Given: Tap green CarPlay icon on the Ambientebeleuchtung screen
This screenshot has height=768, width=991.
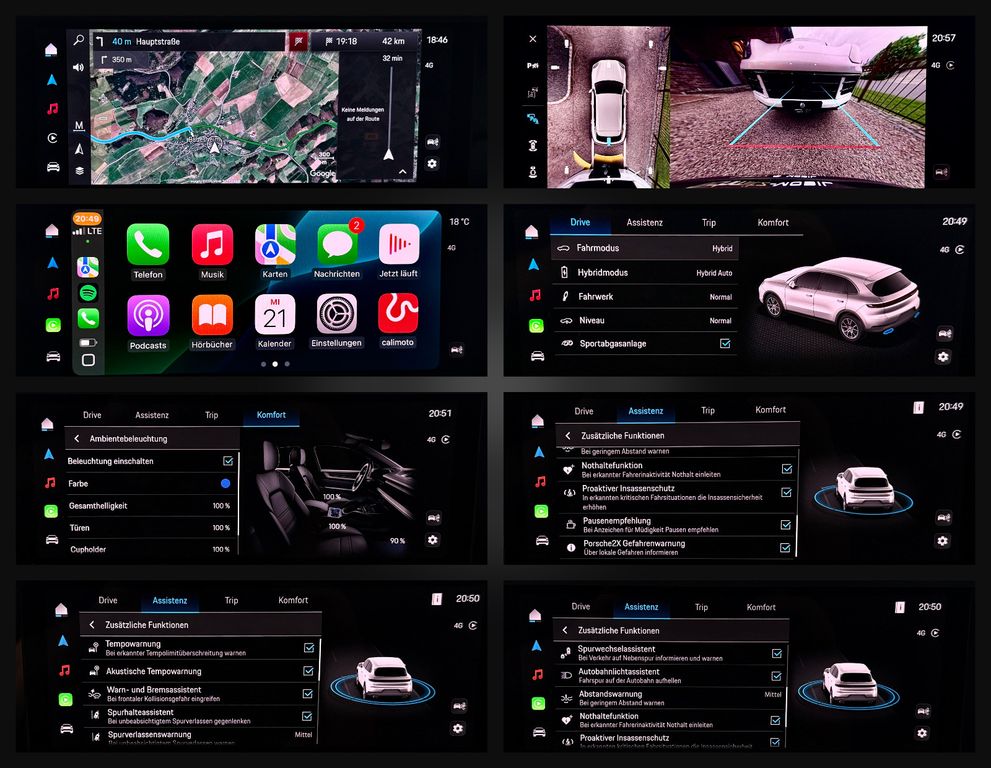Looking at the screenshot, I should [51, 511].
